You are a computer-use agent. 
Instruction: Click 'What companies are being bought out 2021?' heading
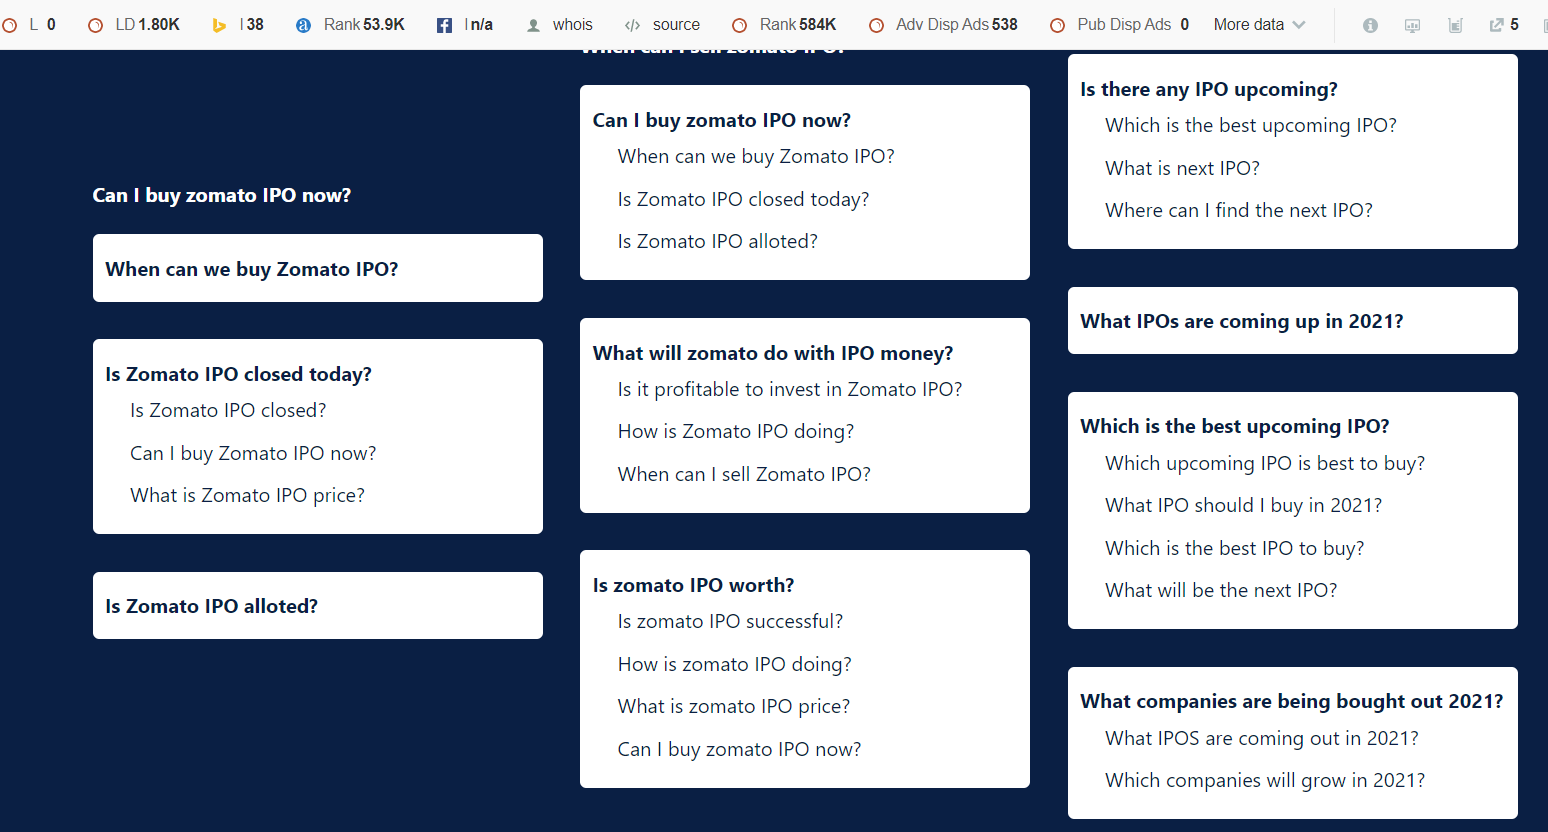coord(1292,701)
